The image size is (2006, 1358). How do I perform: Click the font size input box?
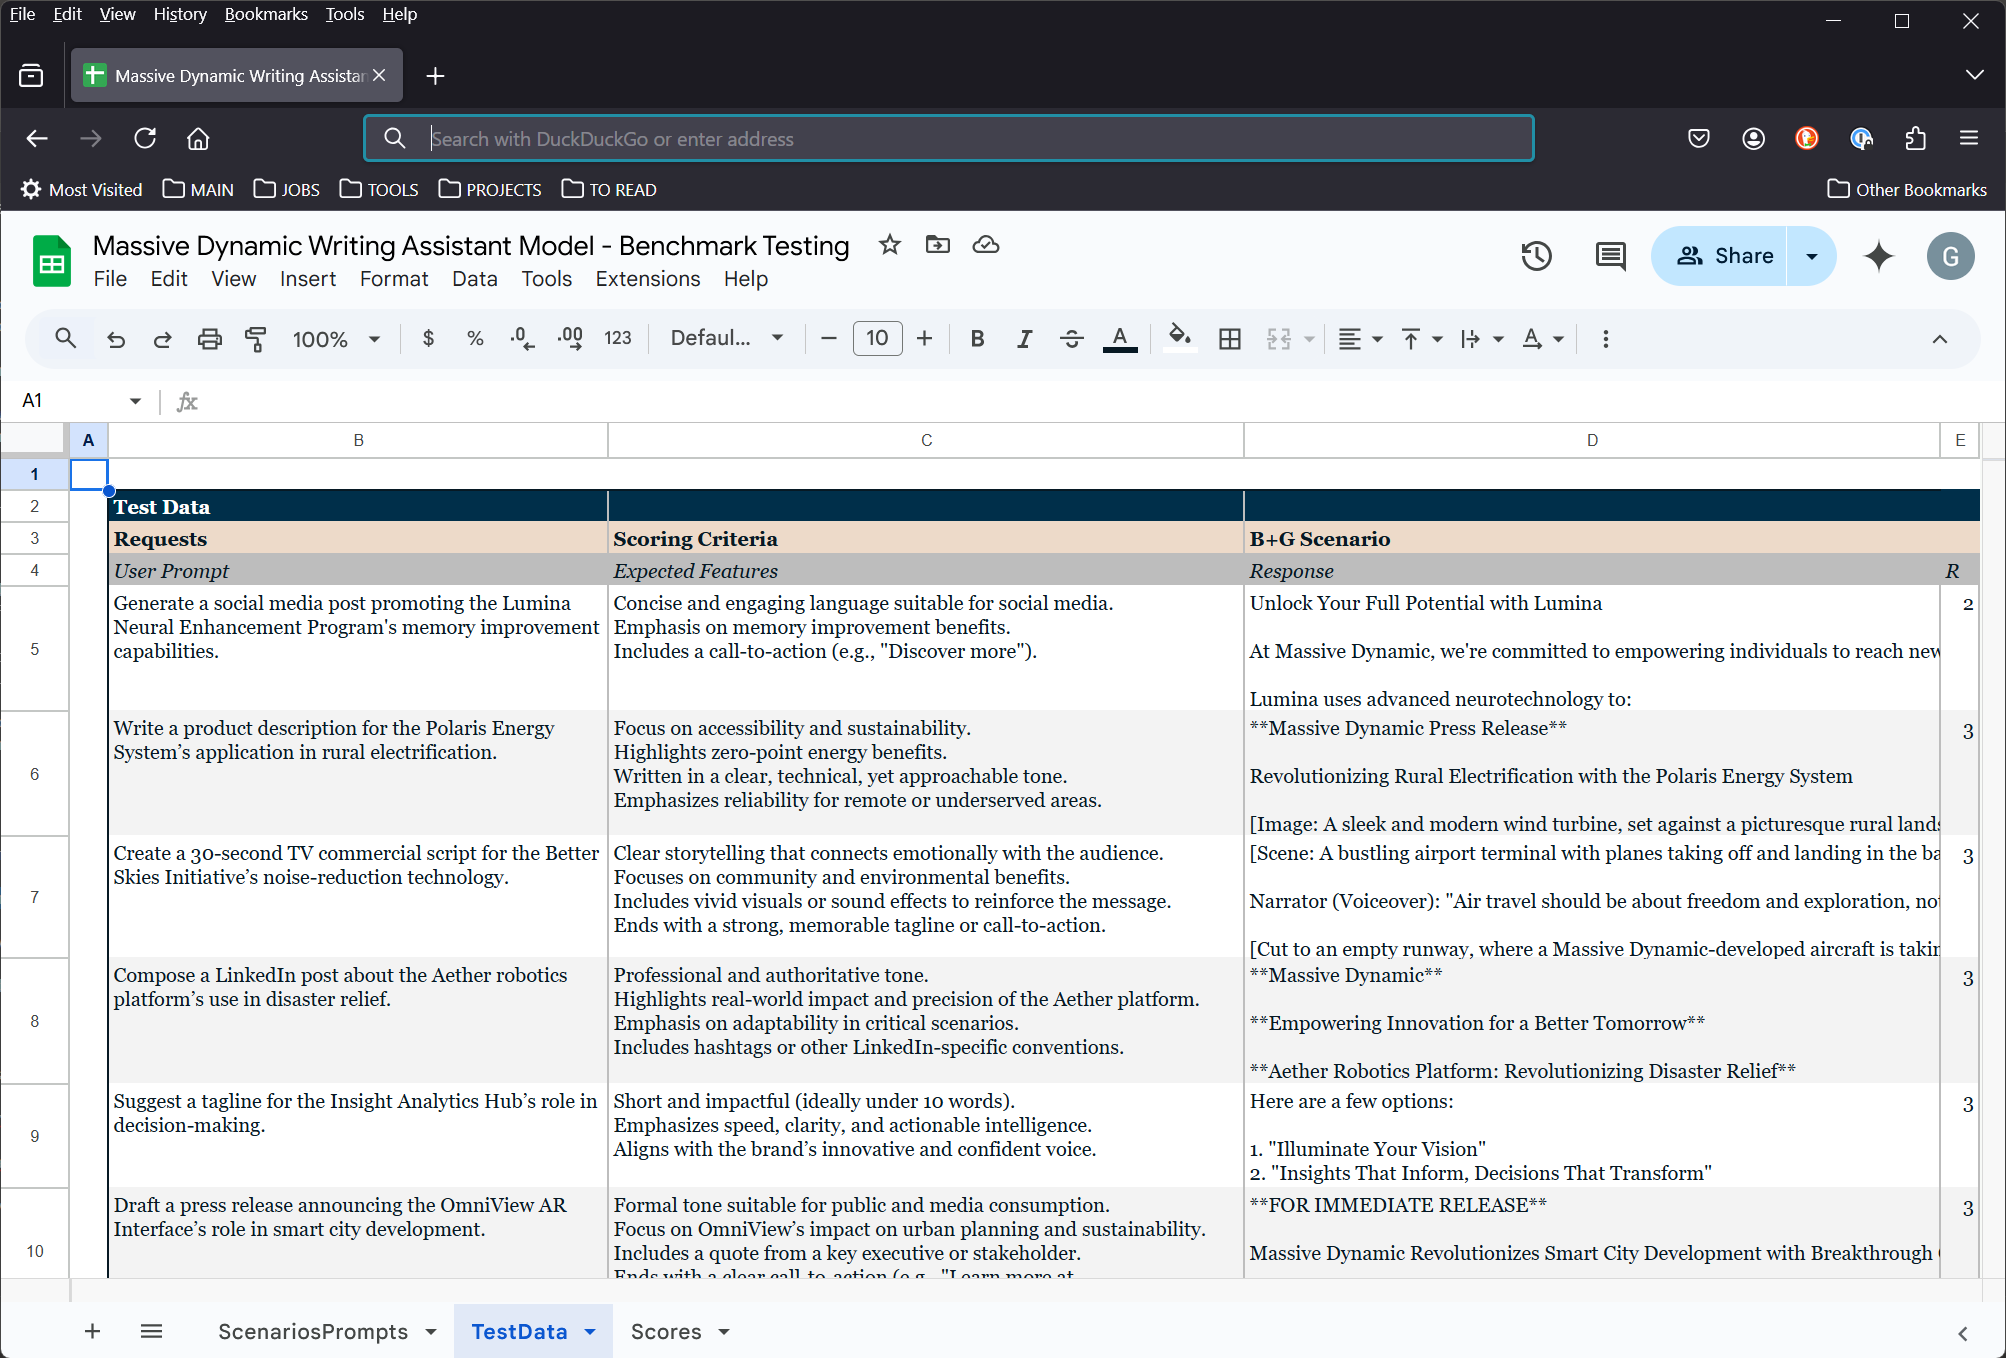tap(876, 339)
